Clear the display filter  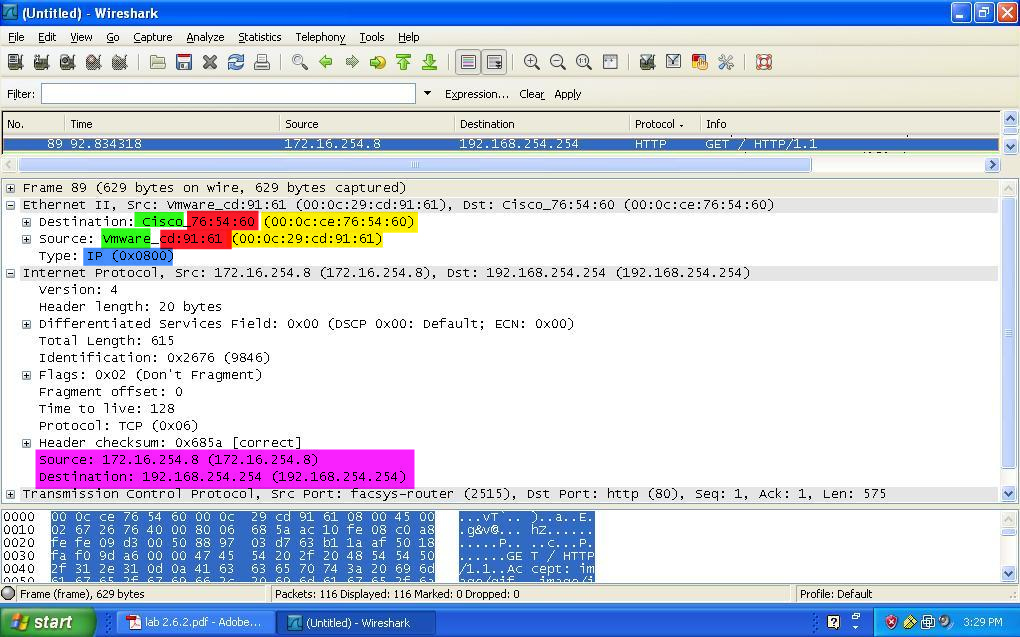click(x=531, y=94)
